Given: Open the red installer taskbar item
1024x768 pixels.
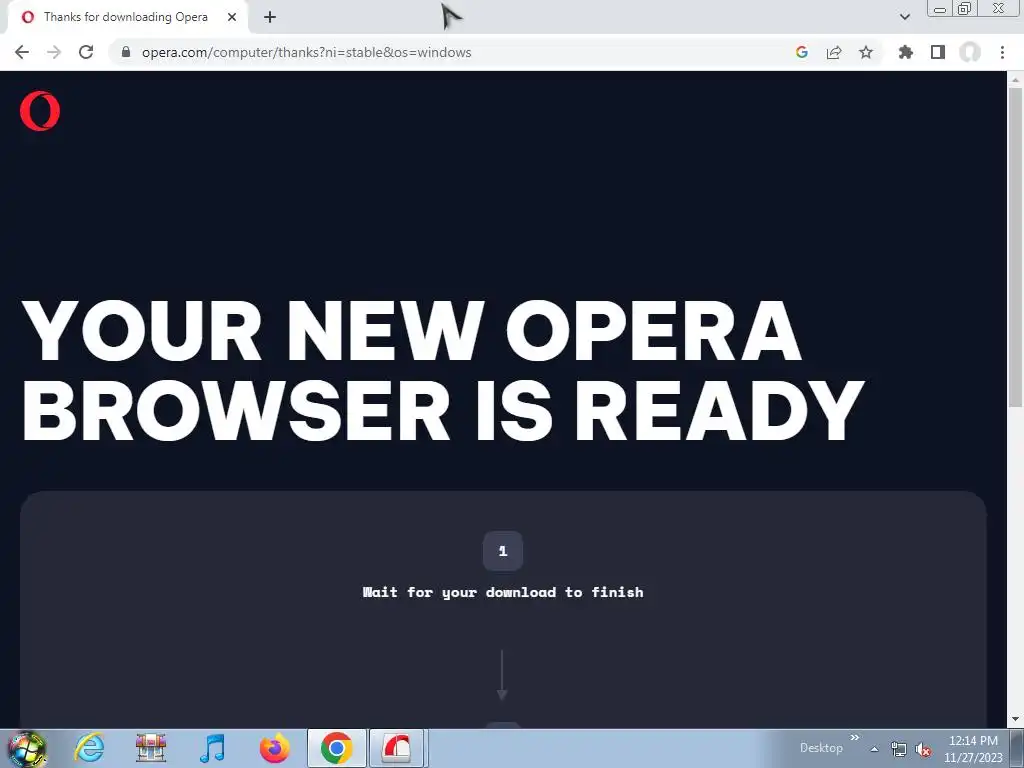Looking at the screenshot, I should pos(397,748).
